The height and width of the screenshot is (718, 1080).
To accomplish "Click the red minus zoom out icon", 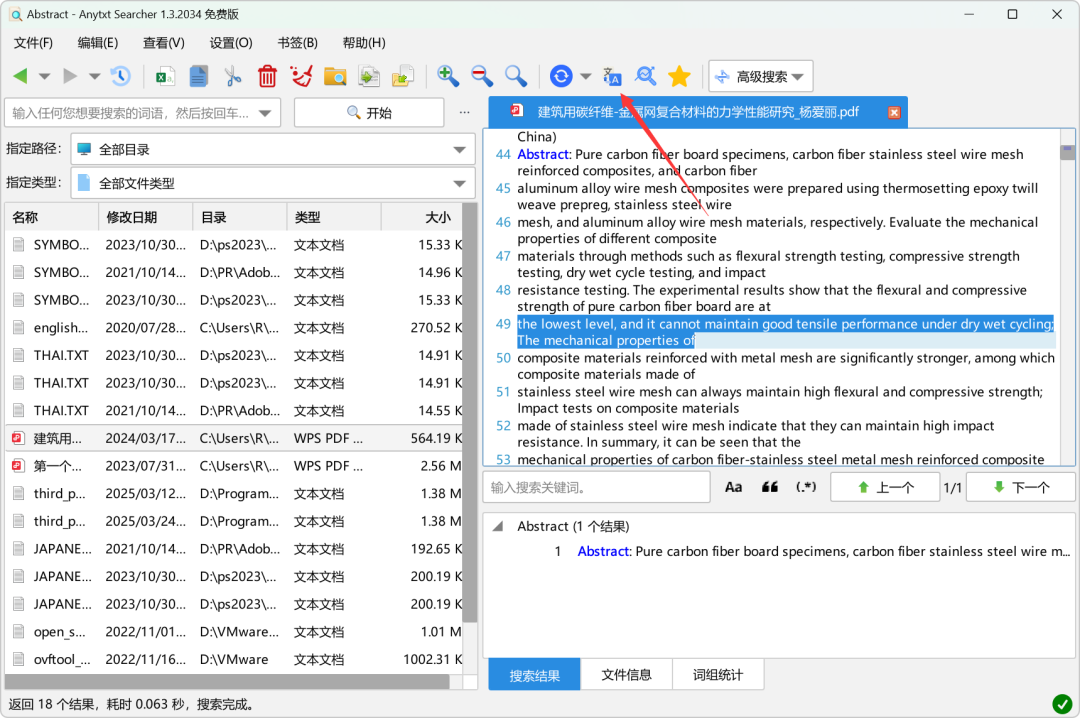I will coord(482,76).
